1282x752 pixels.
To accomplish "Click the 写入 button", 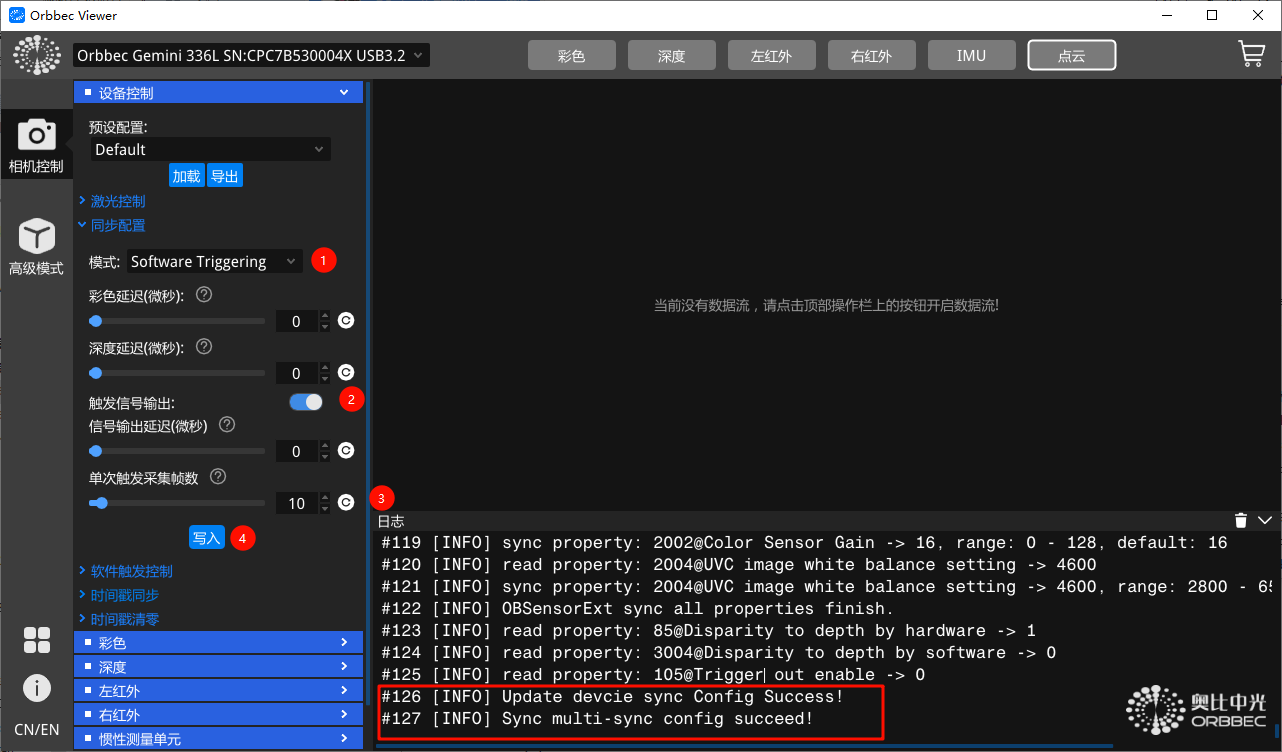I will tap(206, 538).
